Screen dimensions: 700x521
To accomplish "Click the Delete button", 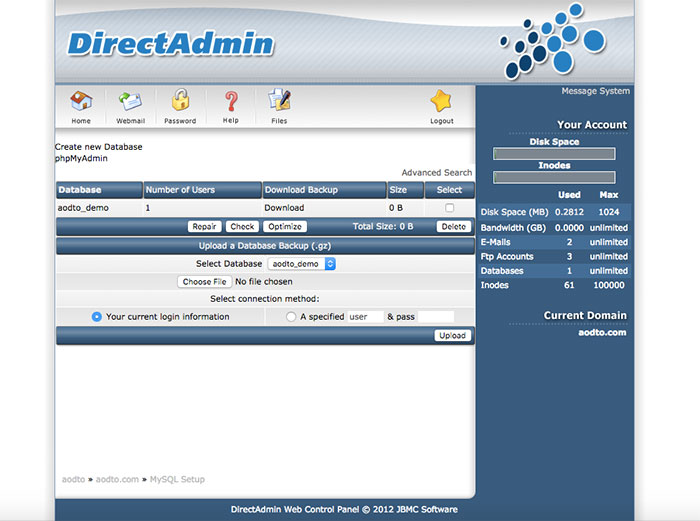I will [x=454, y=226].
